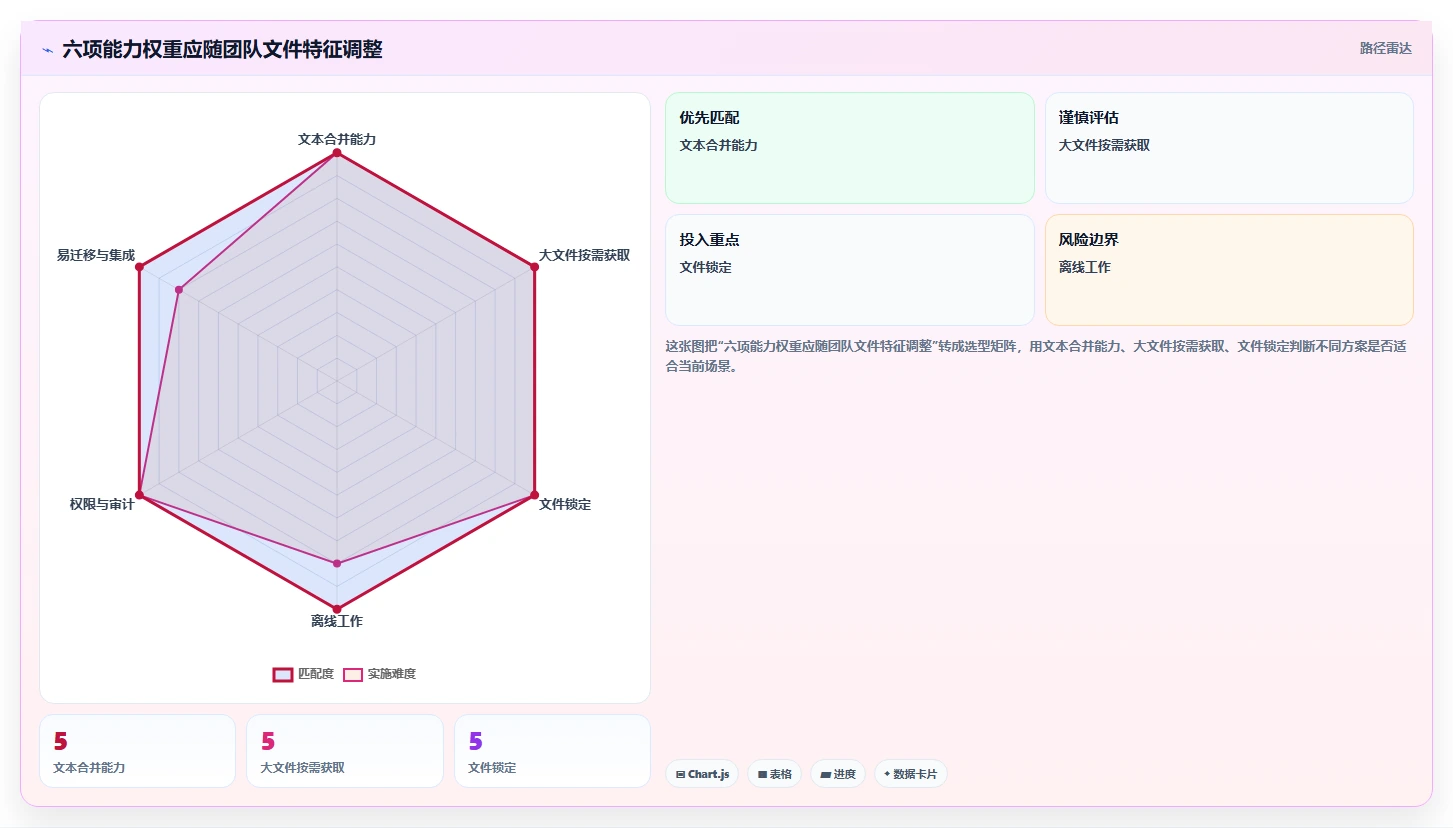Click the 大文件按需获取 radar axis label
1453x828 pixels.
point(584,255)
